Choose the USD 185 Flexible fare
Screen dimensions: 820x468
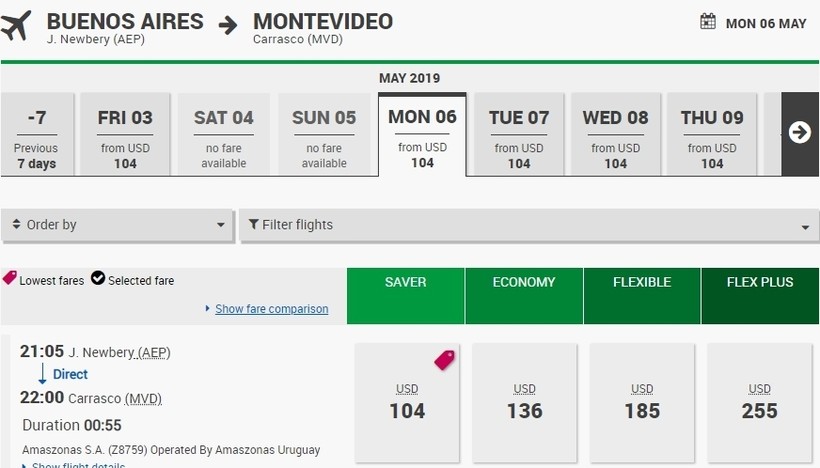point(642,402)
